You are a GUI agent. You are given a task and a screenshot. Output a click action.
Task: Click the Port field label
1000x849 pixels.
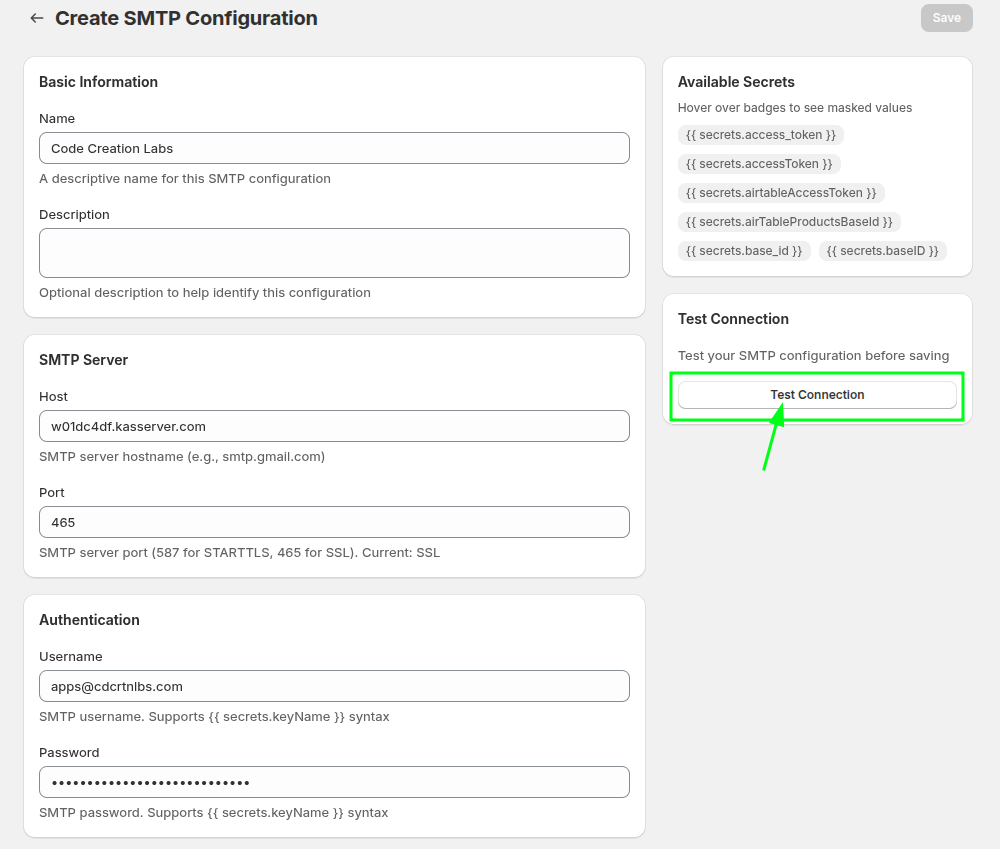pos(53,493)
